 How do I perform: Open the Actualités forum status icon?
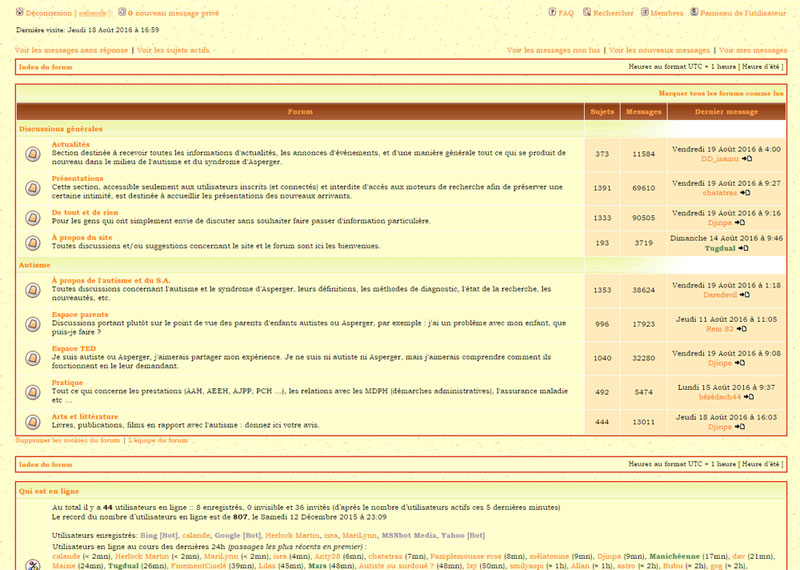pos(33,154)
